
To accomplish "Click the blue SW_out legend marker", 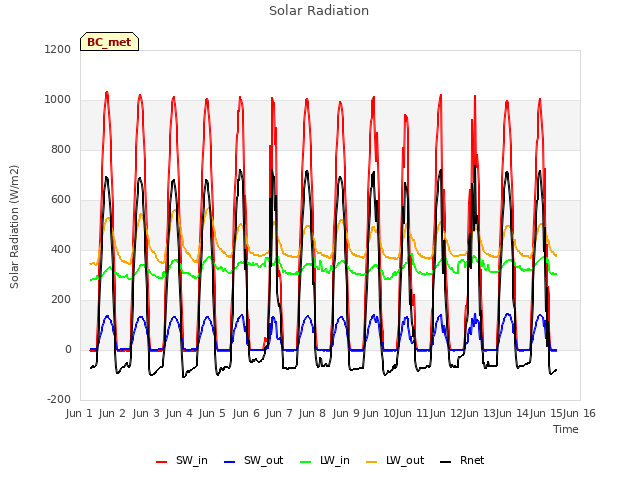I will click(x=230, y=462).
